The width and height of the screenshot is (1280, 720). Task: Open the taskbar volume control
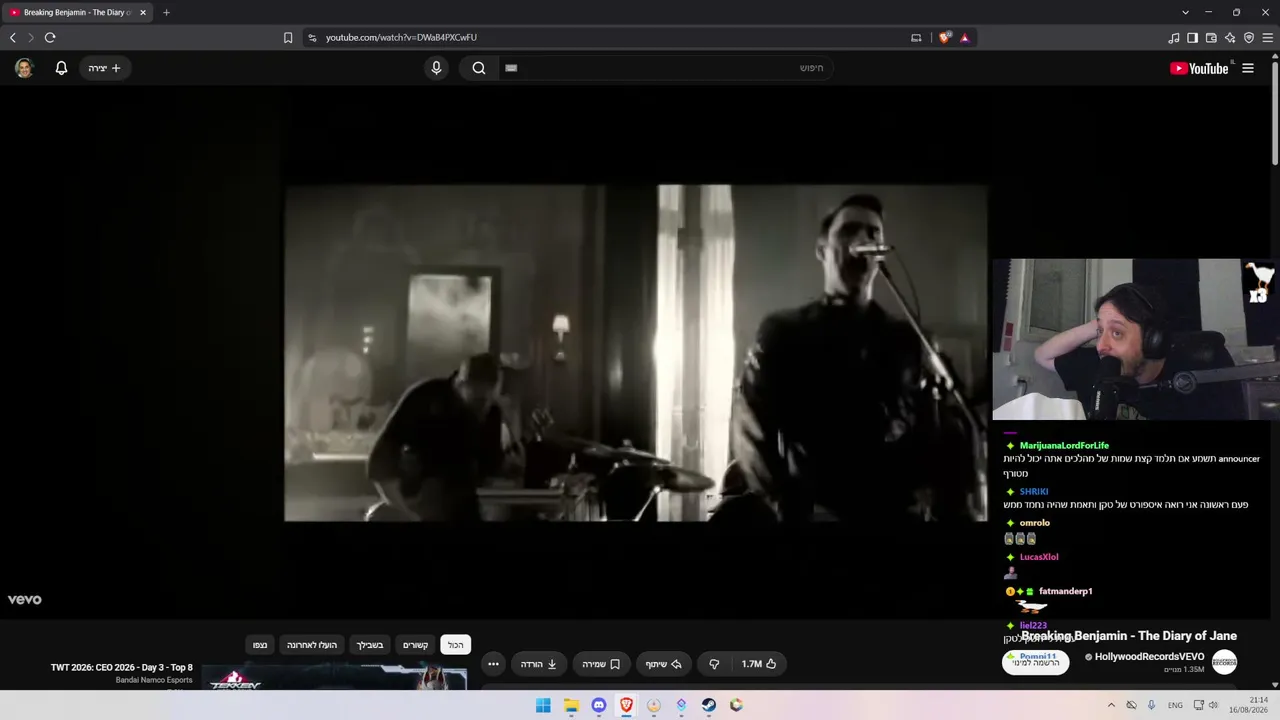click(x=1213, y=705)
